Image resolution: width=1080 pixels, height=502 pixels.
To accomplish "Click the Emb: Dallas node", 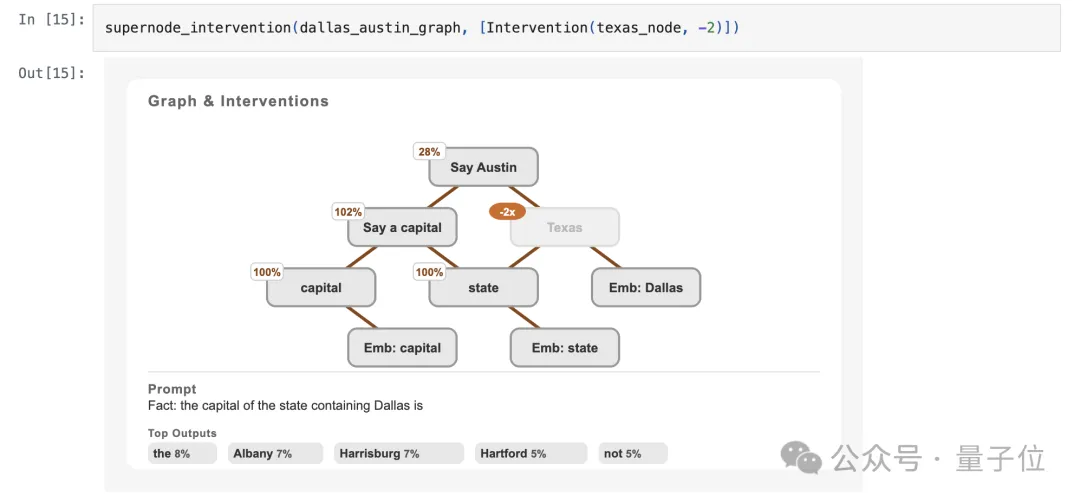I will click(645, 288).
